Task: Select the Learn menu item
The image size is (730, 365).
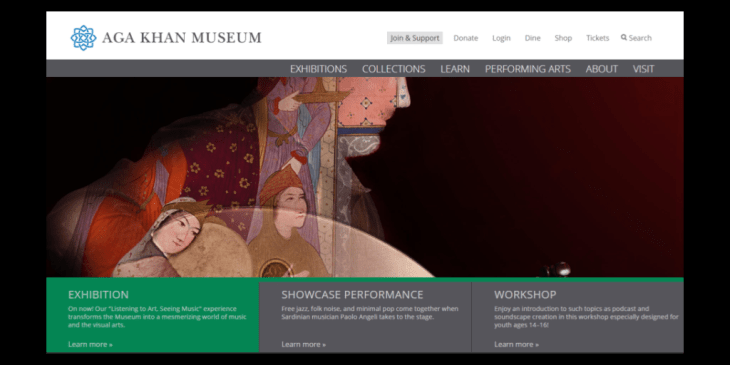Action: coord(455,69)
